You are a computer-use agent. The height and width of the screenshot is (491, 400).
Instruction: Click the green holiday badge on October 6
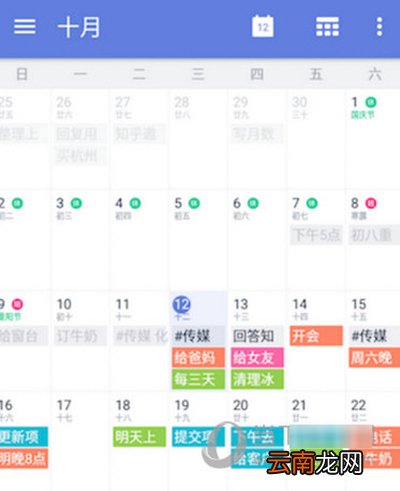(x=253, y=203)
